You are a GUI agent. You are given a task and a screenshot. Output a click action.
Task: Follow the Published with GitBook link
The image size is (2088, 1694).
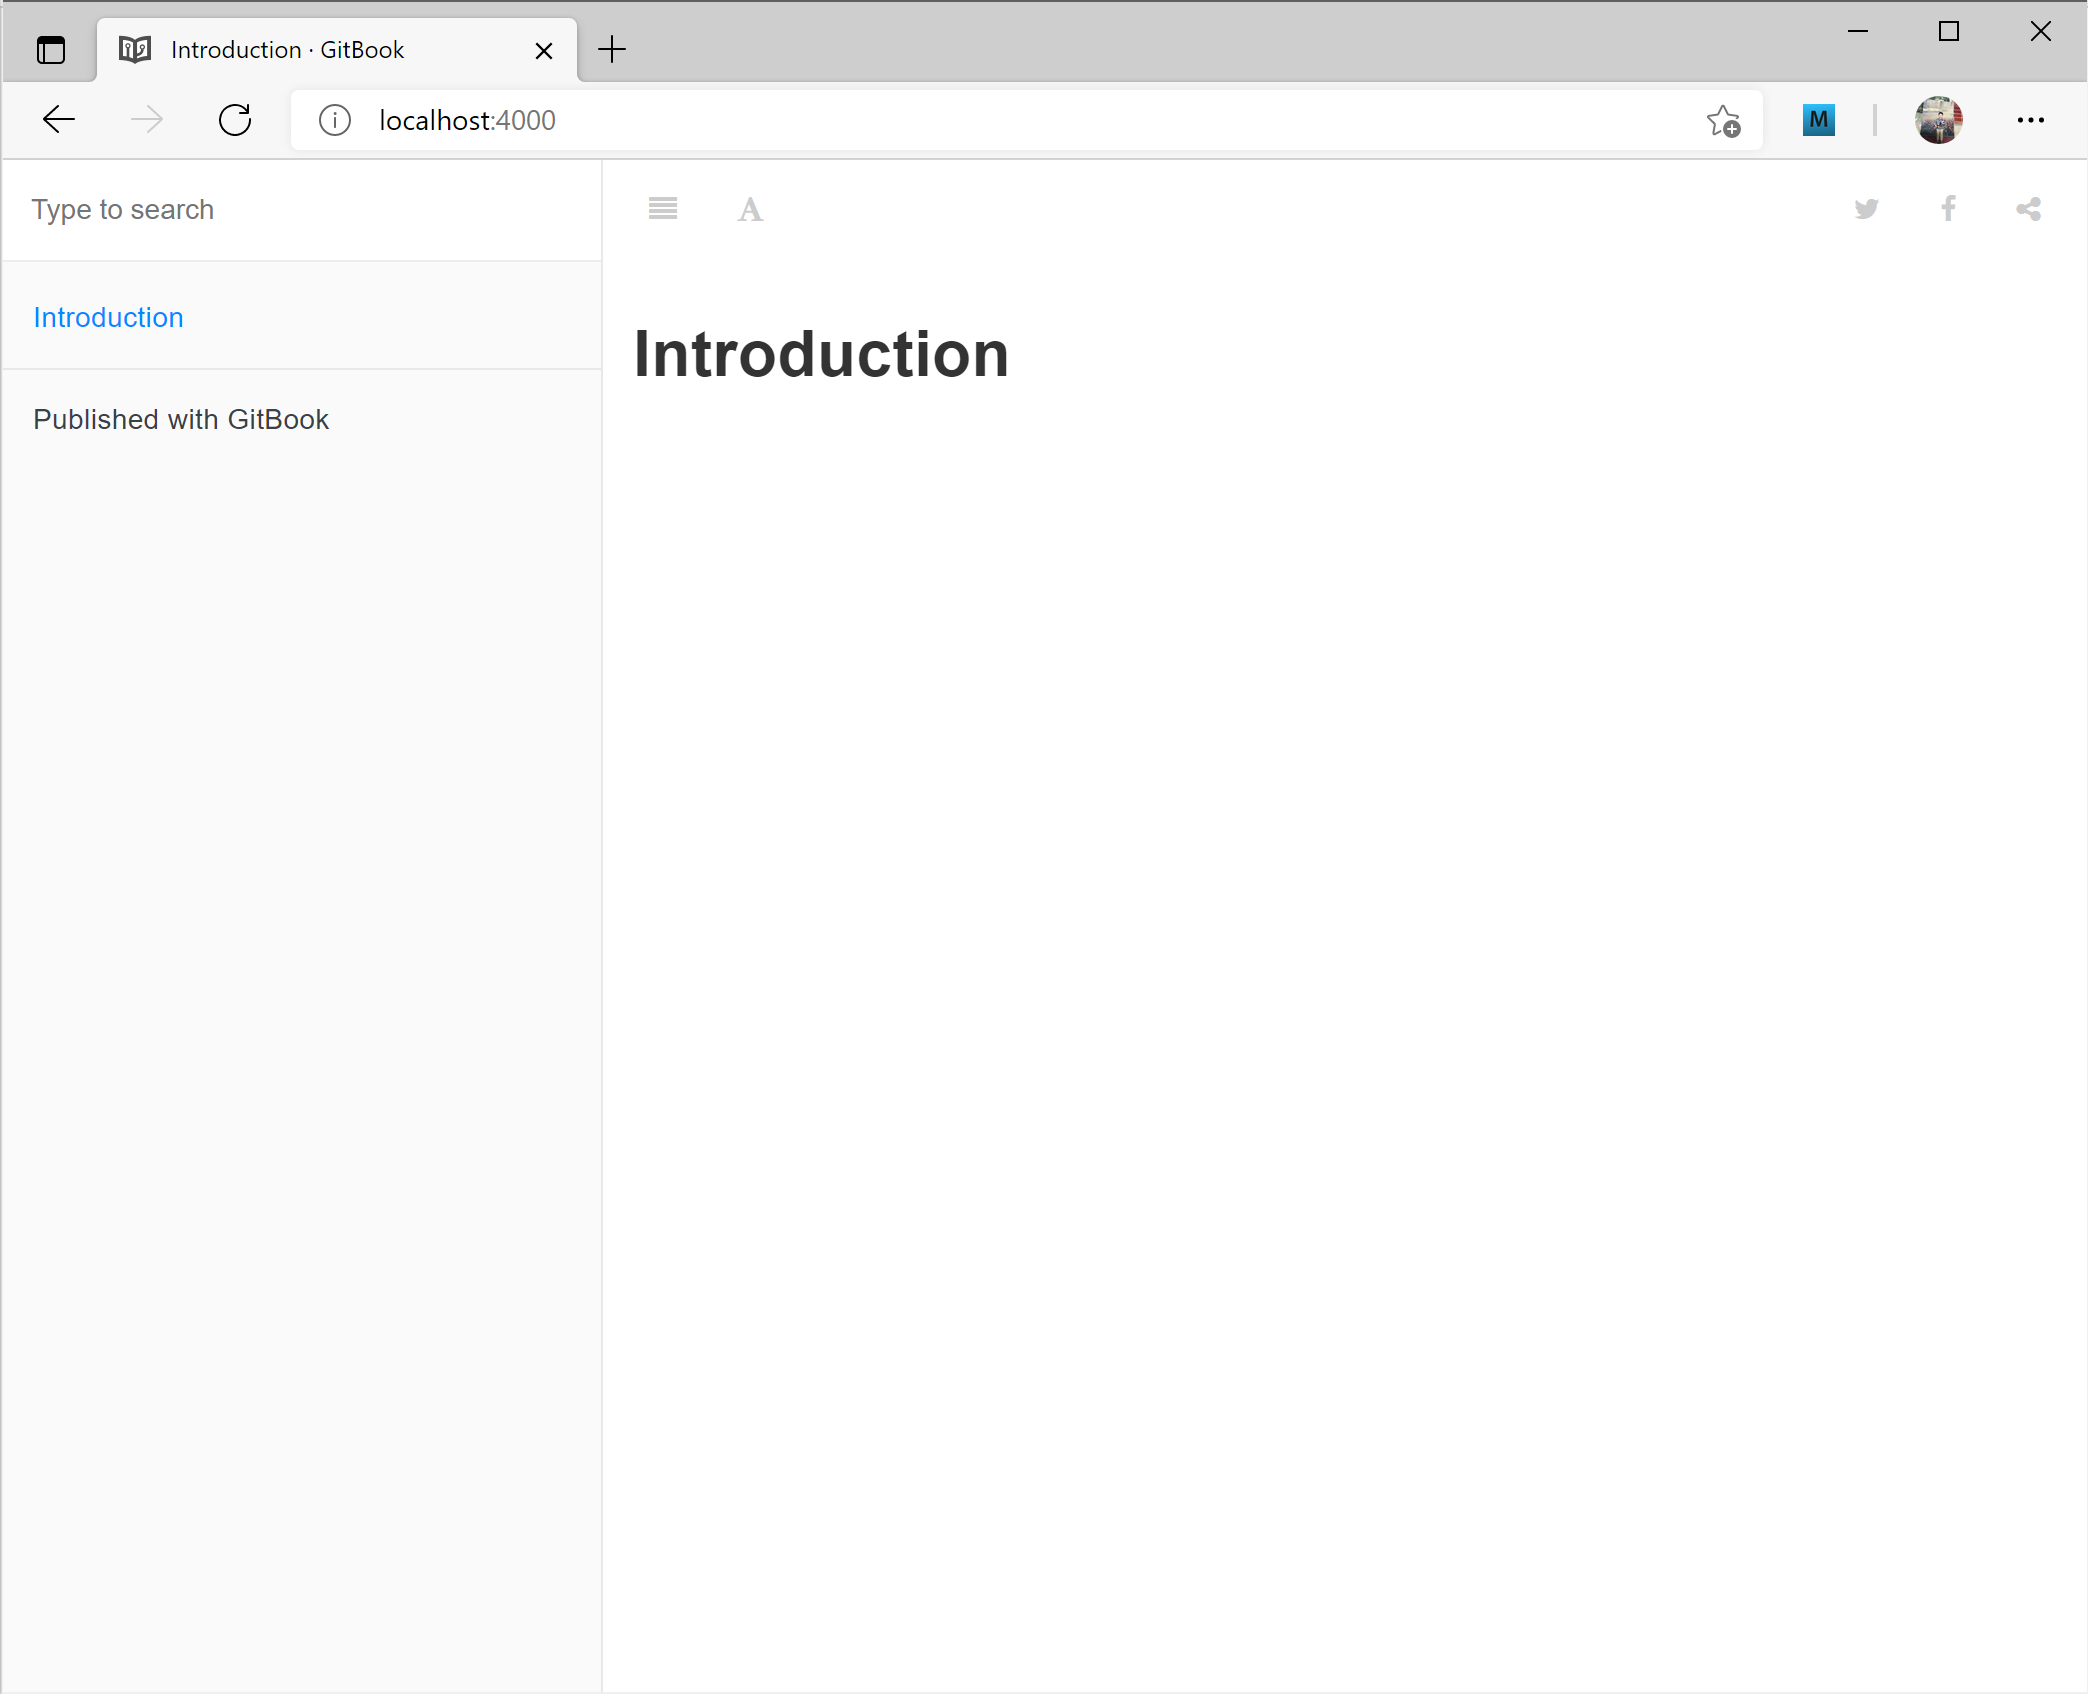pyautogui.click(x=181, y=420)
